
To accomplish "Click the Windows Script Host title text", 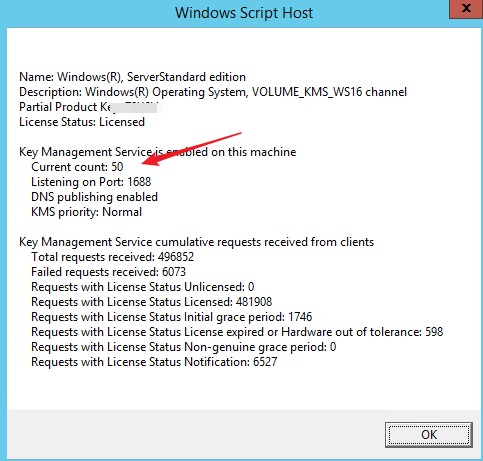I will pyautogui.click(x=244, y=13).
